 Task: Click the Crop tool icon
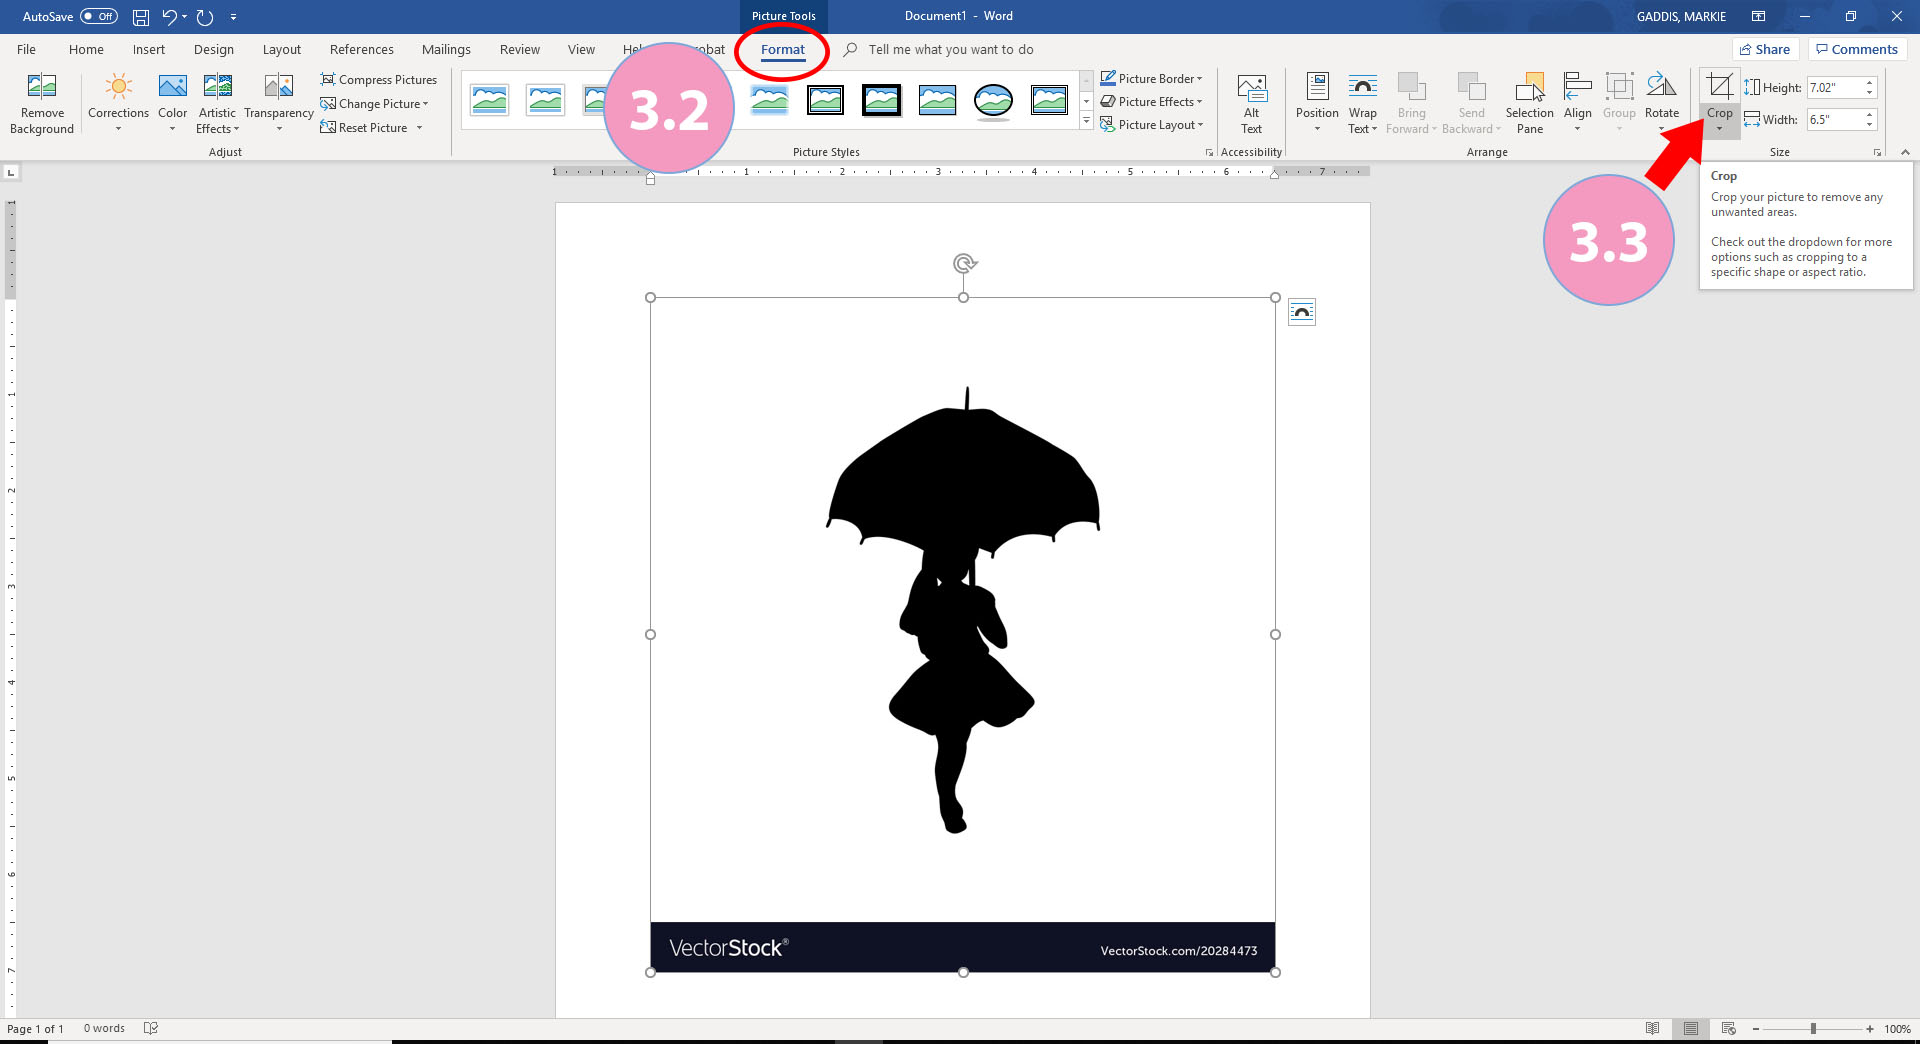coord(1719,87)
